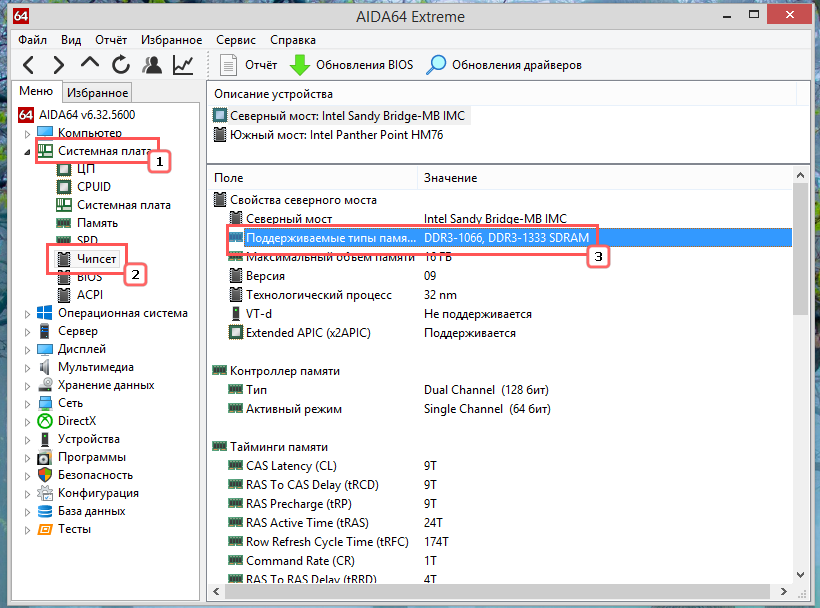The width and height of the screenshot is (820, 608).
Task: Click the horizontal scrollbar right arrow
Action: coord(783,591)
